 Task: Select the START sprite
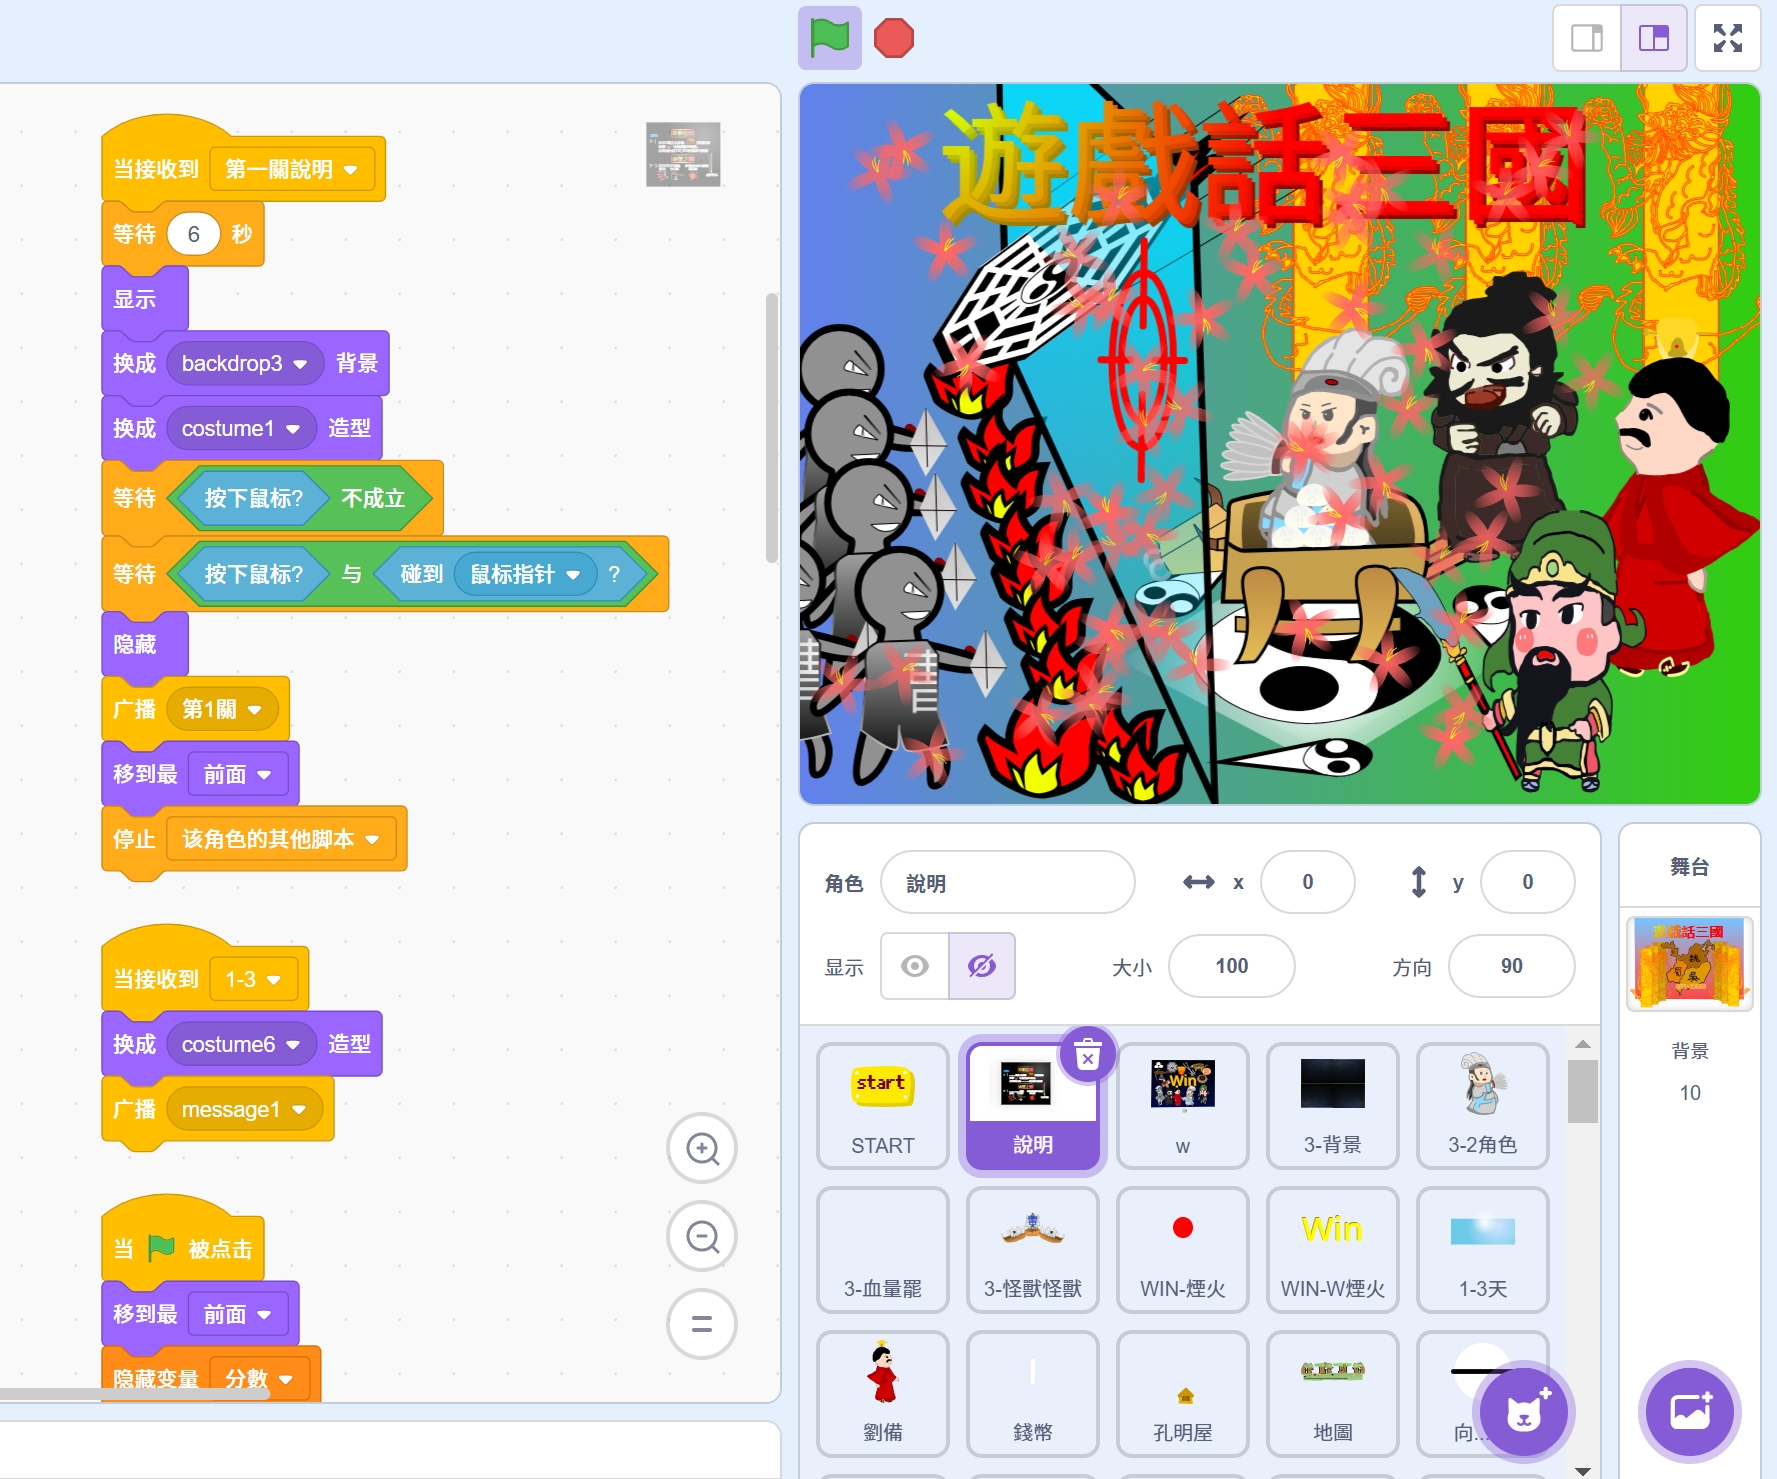(882, 1105)
